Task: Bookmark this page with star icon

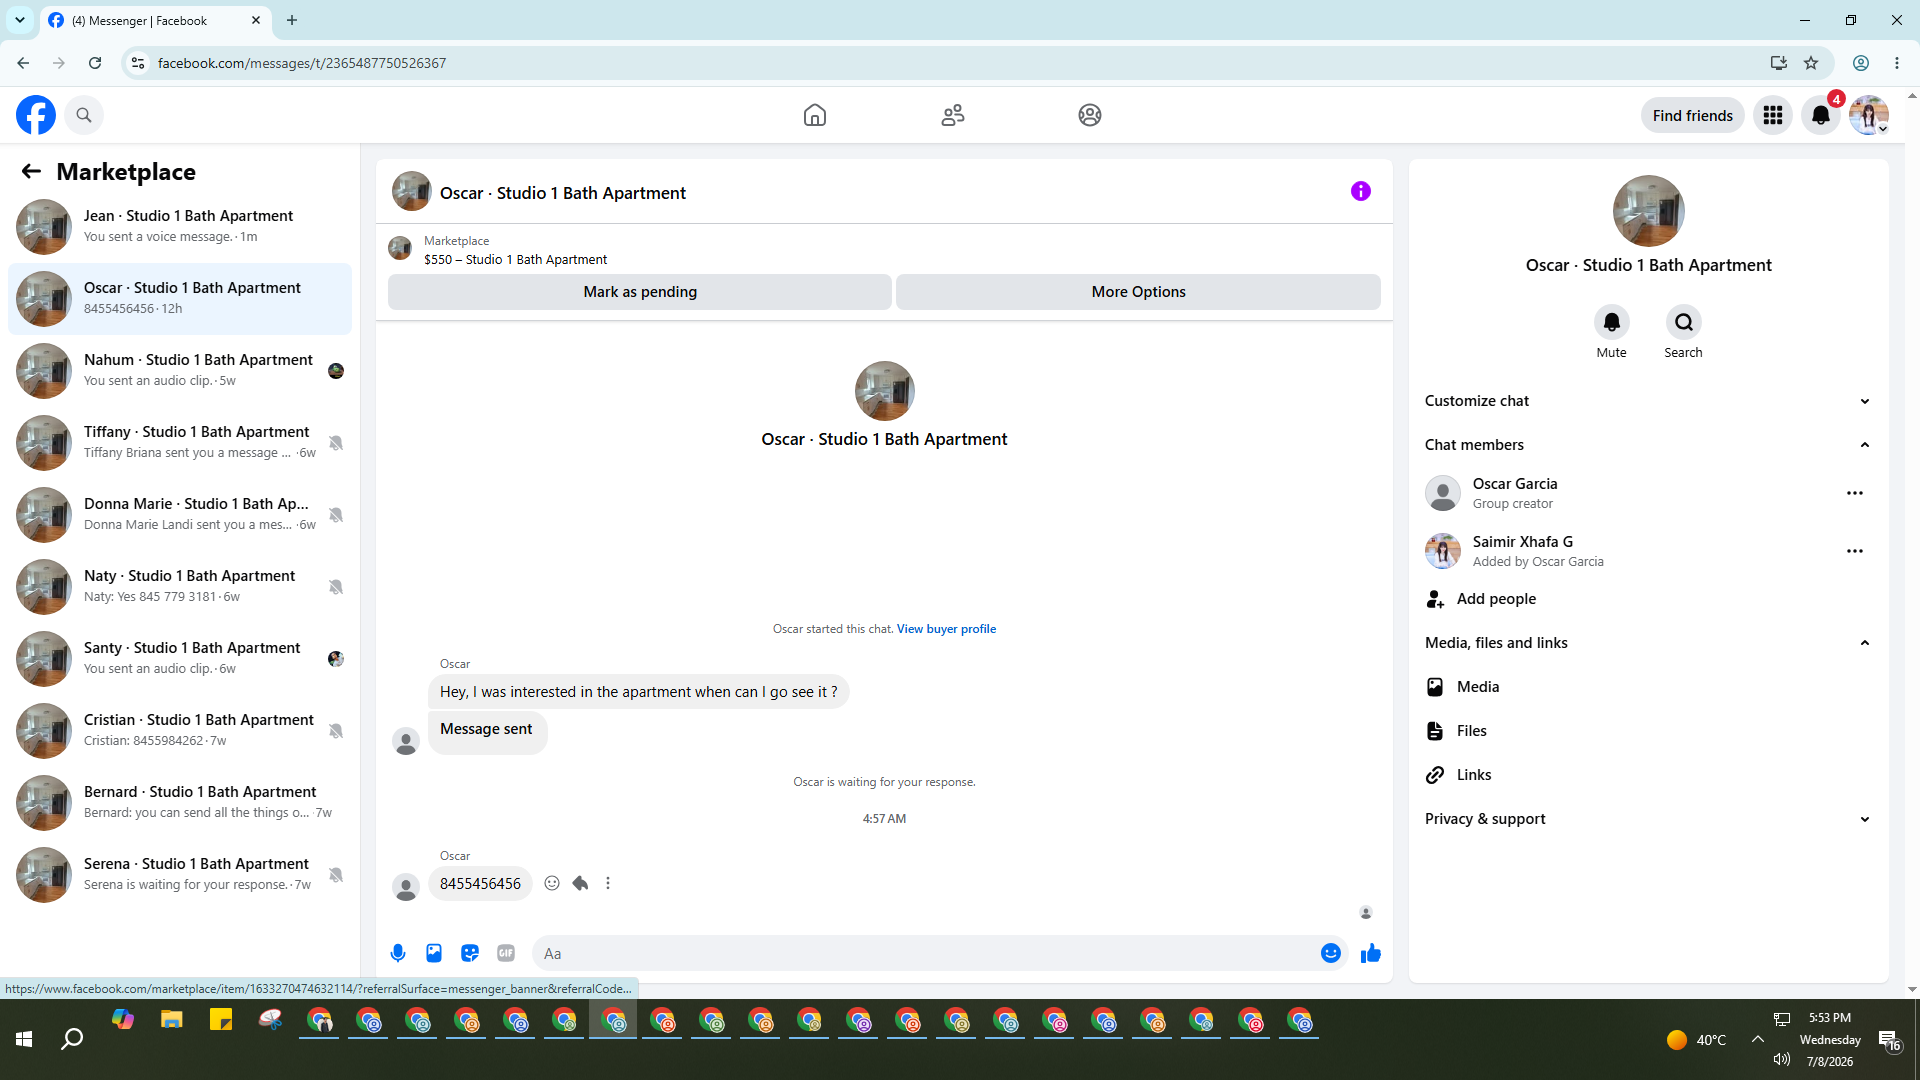Action: (1811, 63)
